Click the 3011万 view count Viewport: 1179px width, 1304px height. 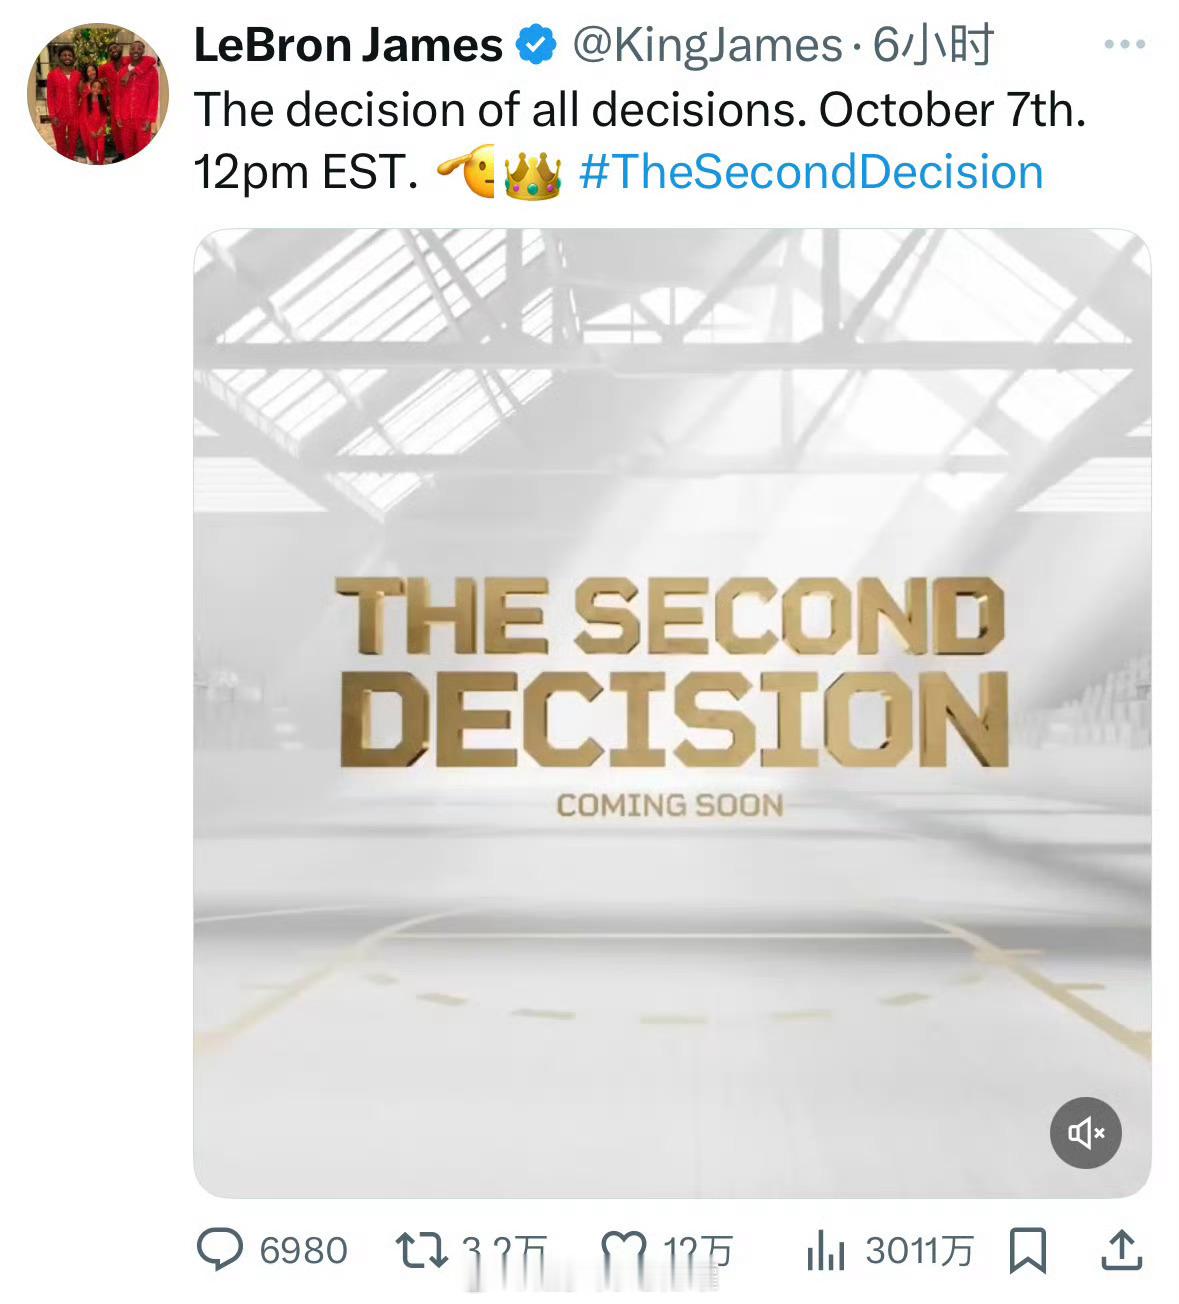click(x=918, y=1250)
